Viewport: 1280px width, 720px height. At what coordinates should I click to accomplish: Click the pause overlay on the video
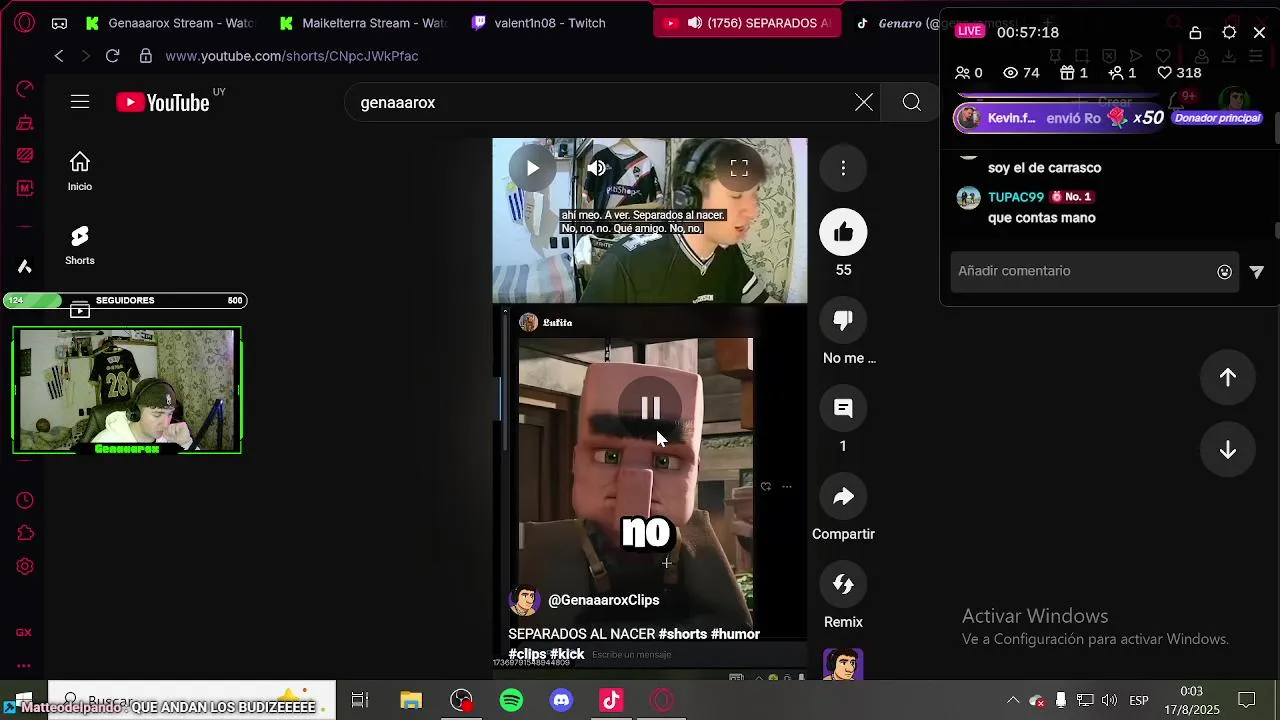(650, 408)
